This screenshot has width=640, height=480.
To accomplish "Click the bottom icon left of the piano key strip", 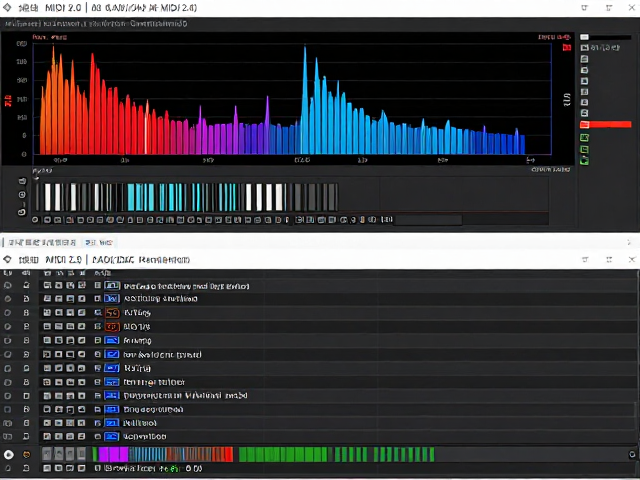I will (22, 211).
